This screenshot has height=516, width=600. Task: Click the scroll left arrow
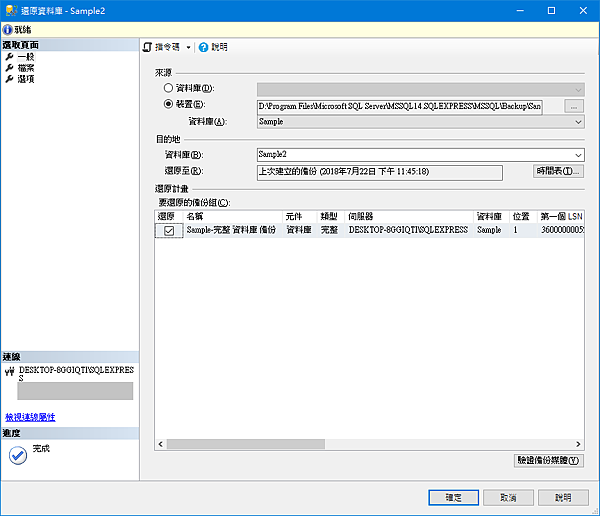click(x=160, y=444)
